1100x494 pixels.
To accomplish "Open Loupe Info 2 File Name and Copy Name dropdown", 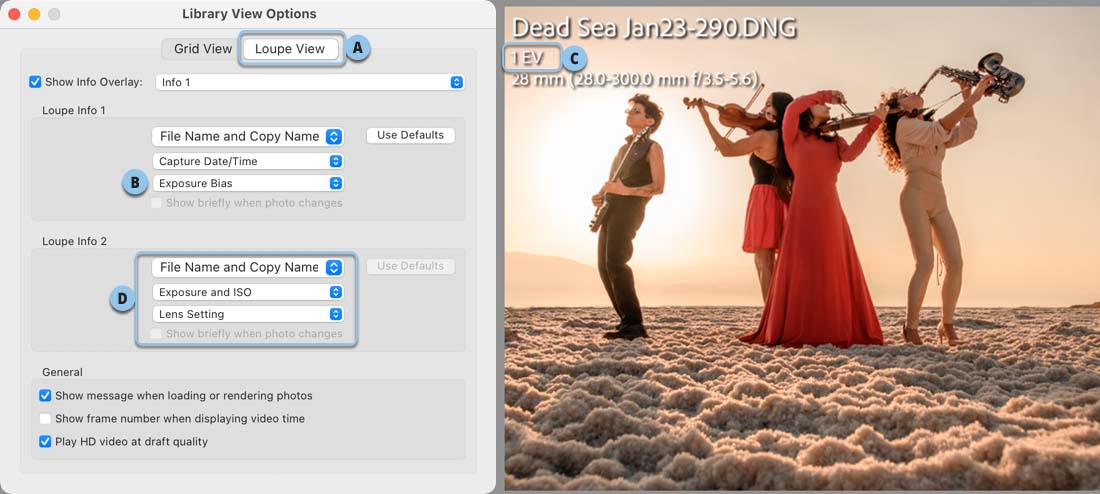I will coord(248,267).
